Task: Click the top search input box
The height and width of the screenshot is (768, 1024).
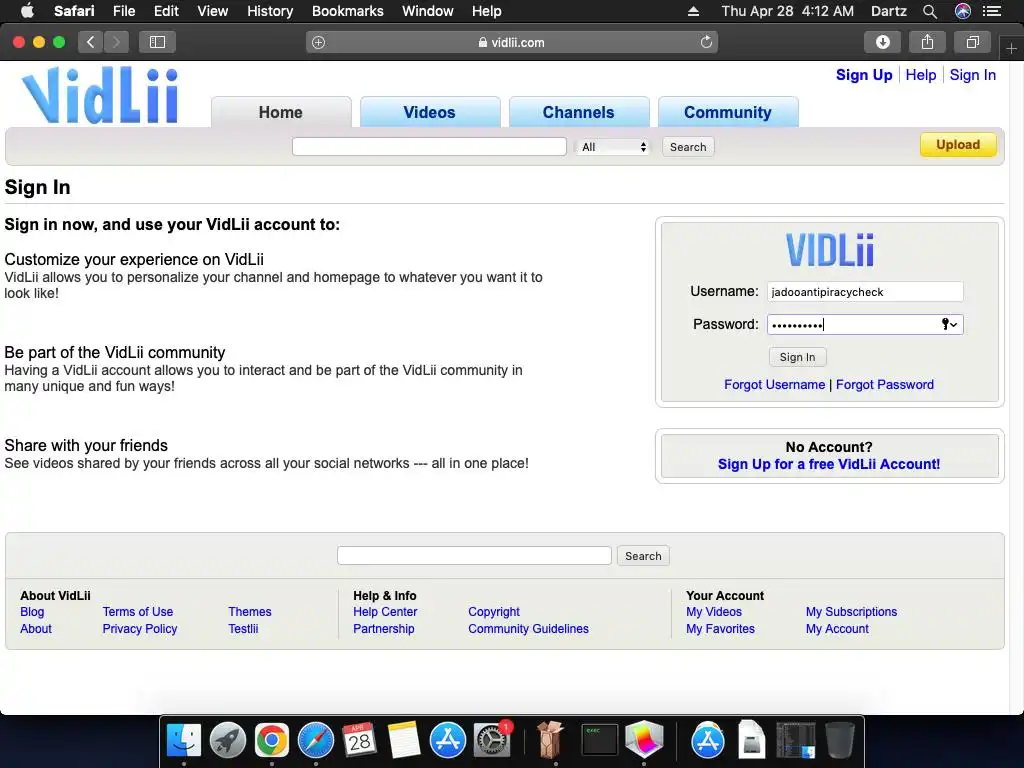Action: 429,146
